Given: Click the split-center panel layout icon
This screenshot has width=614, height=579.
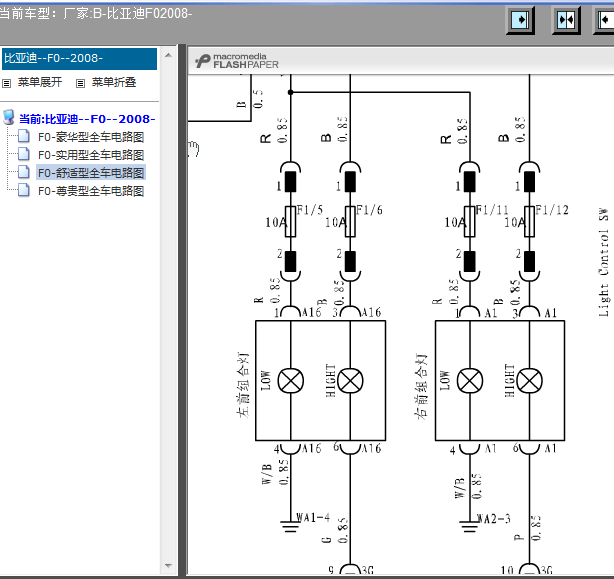Looking at the screenshot, I should 566,20.
